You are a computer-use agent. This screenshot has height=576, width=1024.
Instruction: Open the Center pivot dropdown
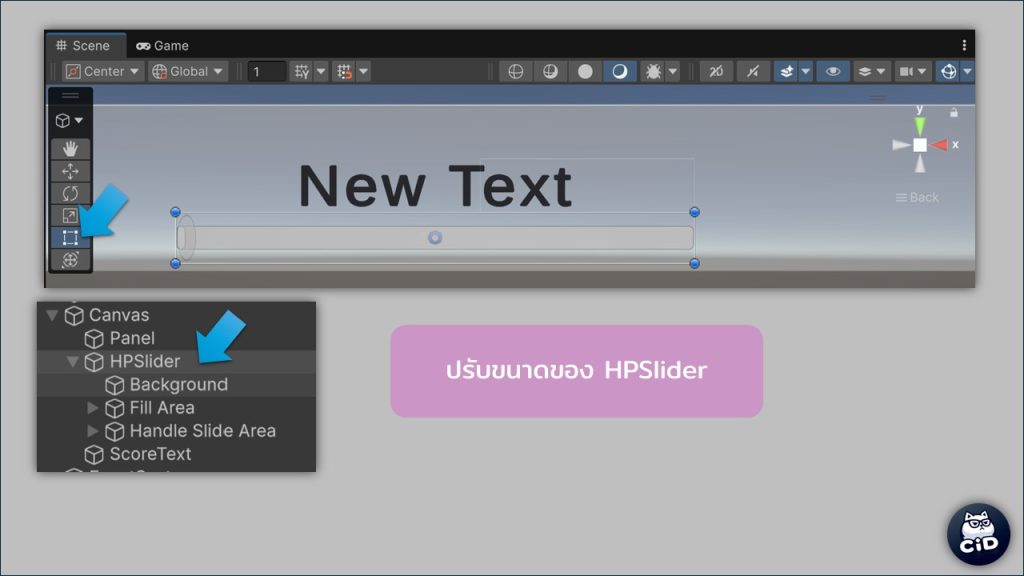pyautogui.click(x=102, y=71)
